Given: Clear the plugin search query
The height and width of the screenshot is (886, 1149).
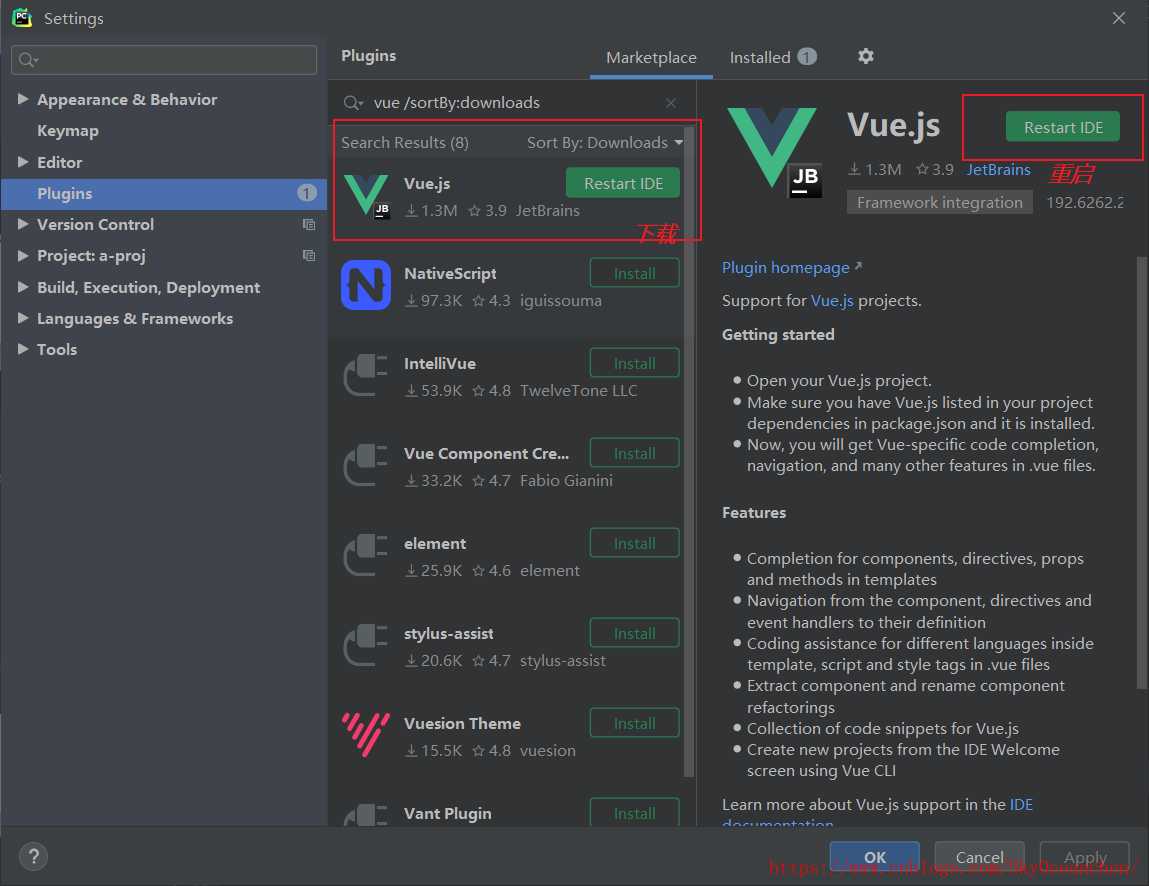Looking at the screenshot, I should click(x=670, y=103).
